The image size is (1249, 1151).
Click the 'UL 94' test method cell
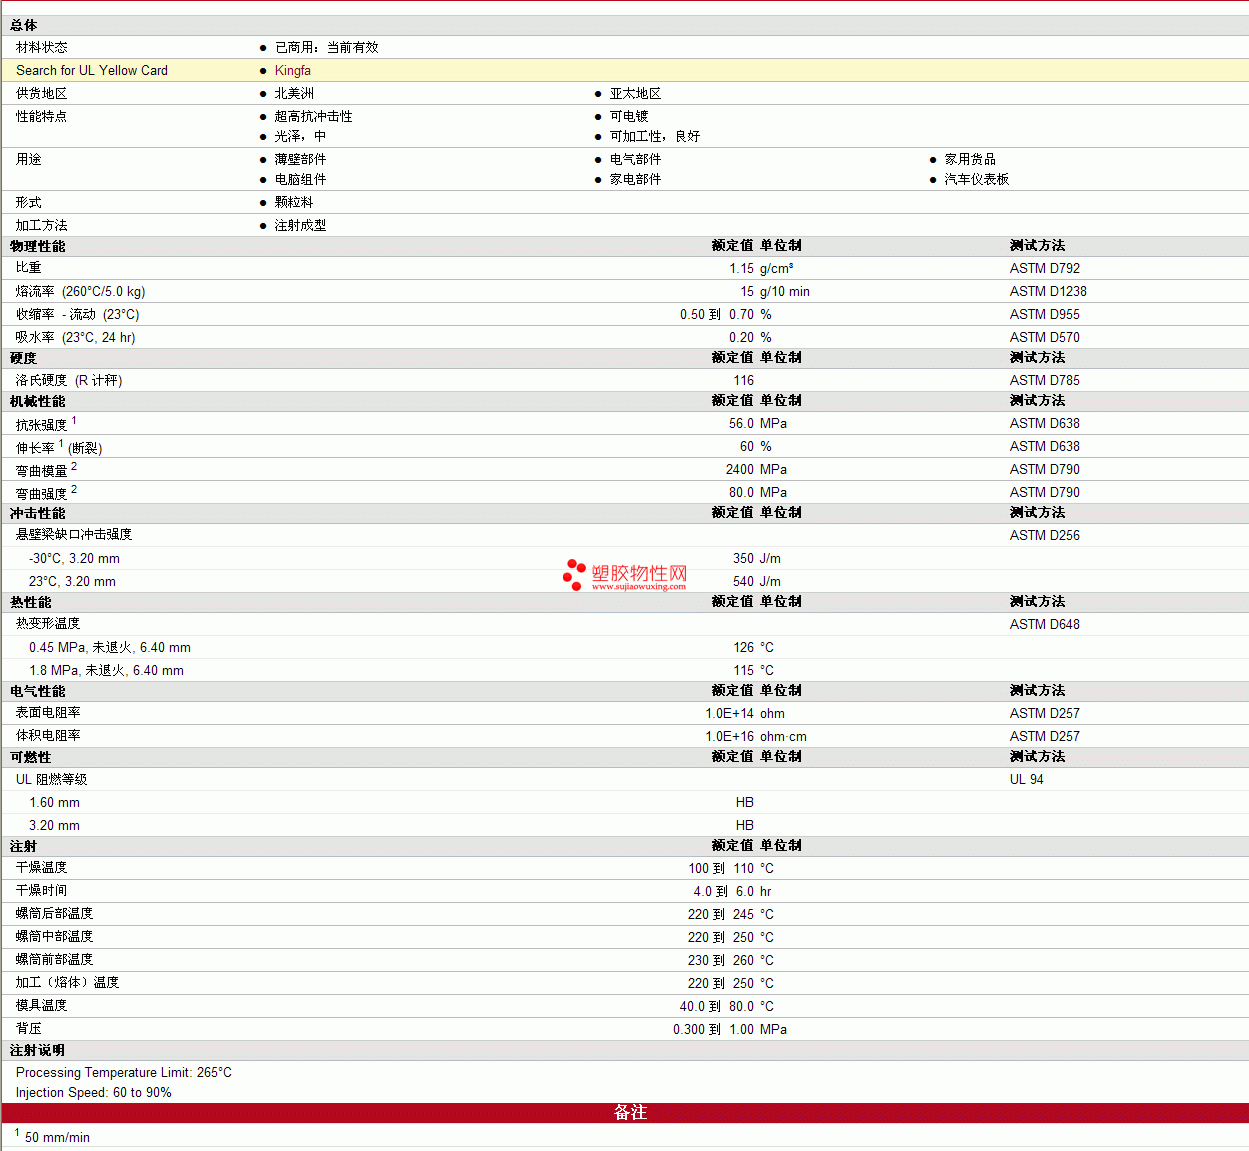pos(1026,779)
